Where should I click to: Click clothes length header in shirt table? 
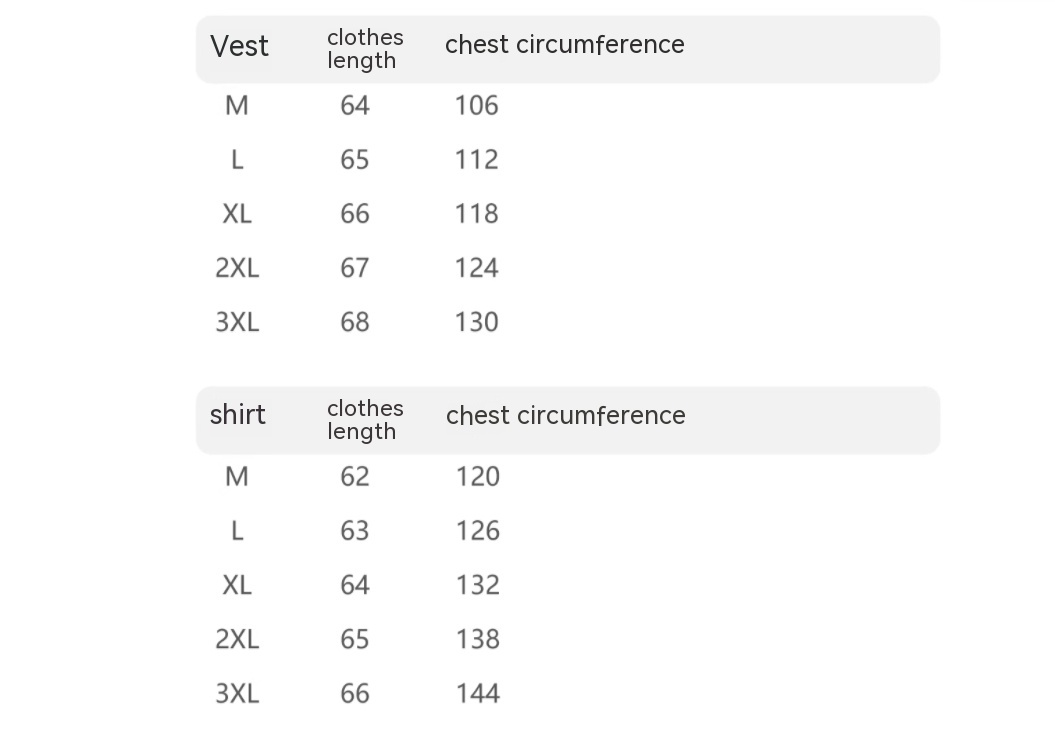click(x=365, y=420)
